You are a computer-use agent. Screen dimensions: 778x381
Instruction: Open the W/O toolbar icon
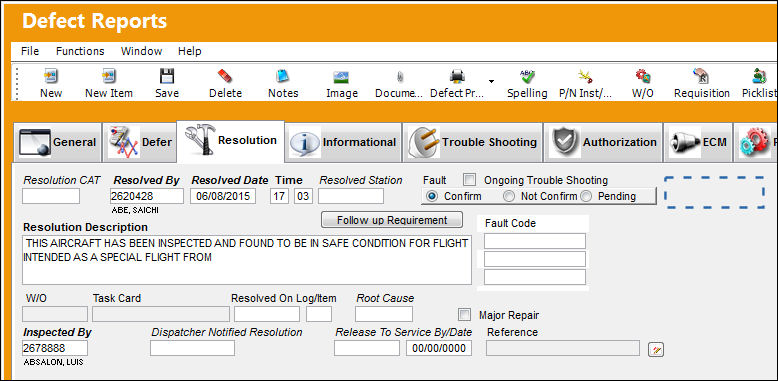tap(643, 76)
